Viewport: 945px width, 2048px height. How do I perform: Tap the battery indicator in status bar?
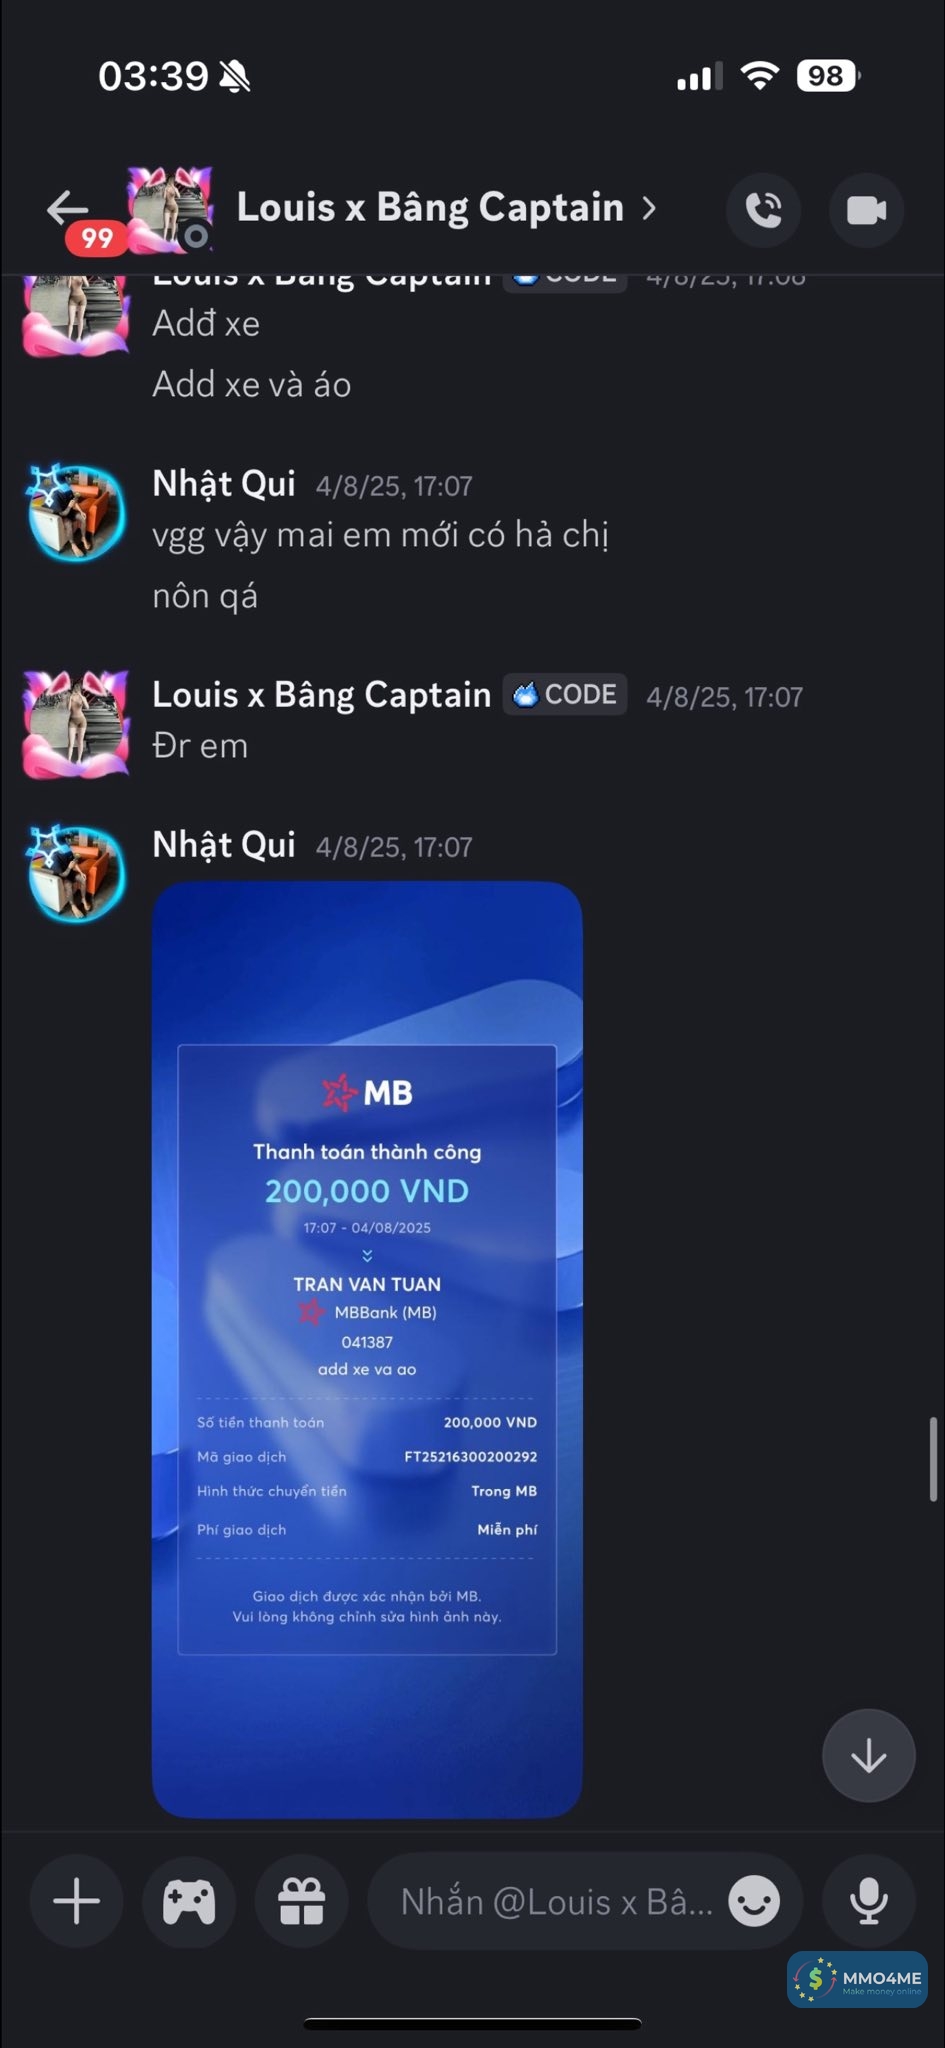pyautogui.click(x=828, y=76)
